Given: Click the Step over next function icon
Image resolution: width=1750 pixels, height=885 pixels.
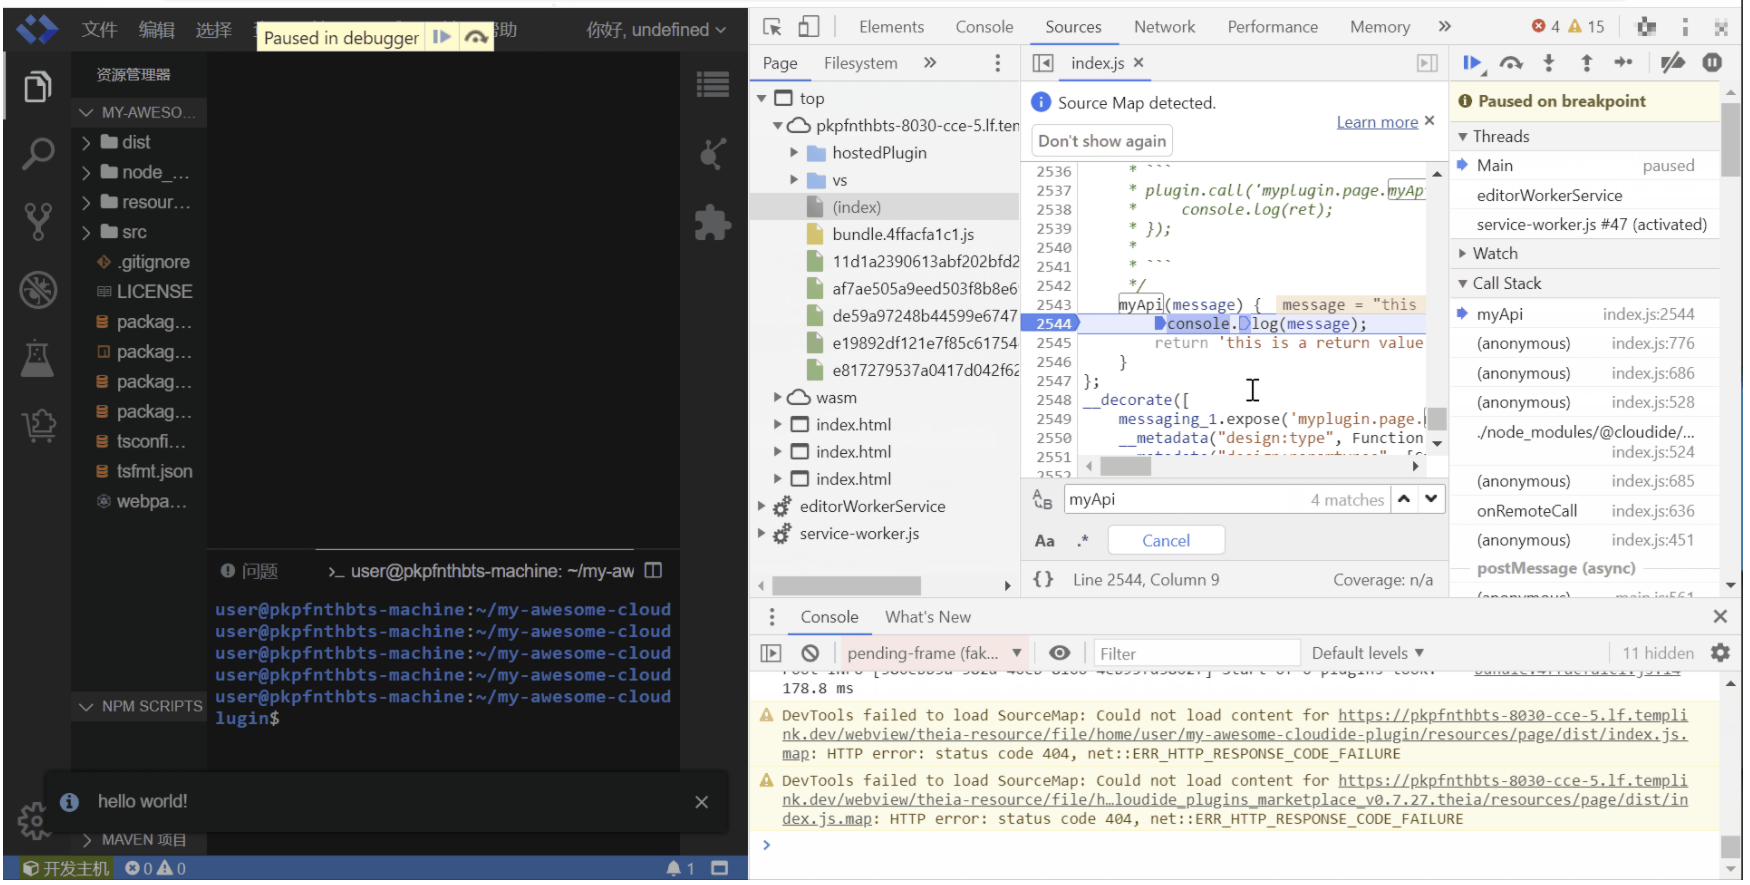Looking at the screenshot, I should [1511, 63].
